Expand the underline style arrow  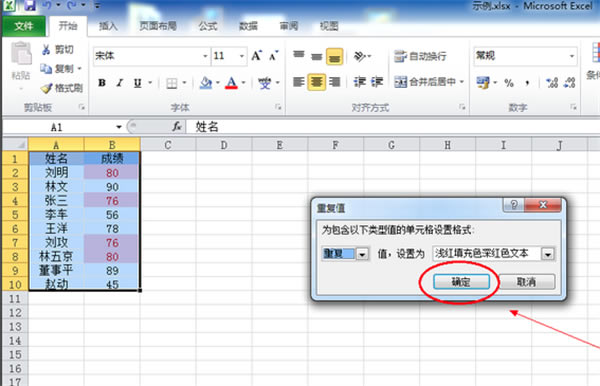pyautogui.click(x=150, y=83)
